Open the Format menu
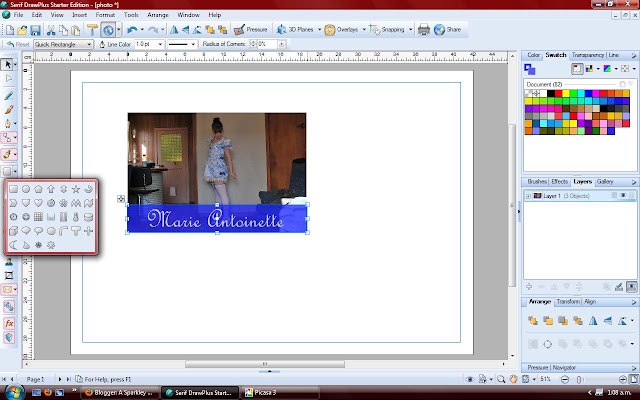 tap(105, 15)
